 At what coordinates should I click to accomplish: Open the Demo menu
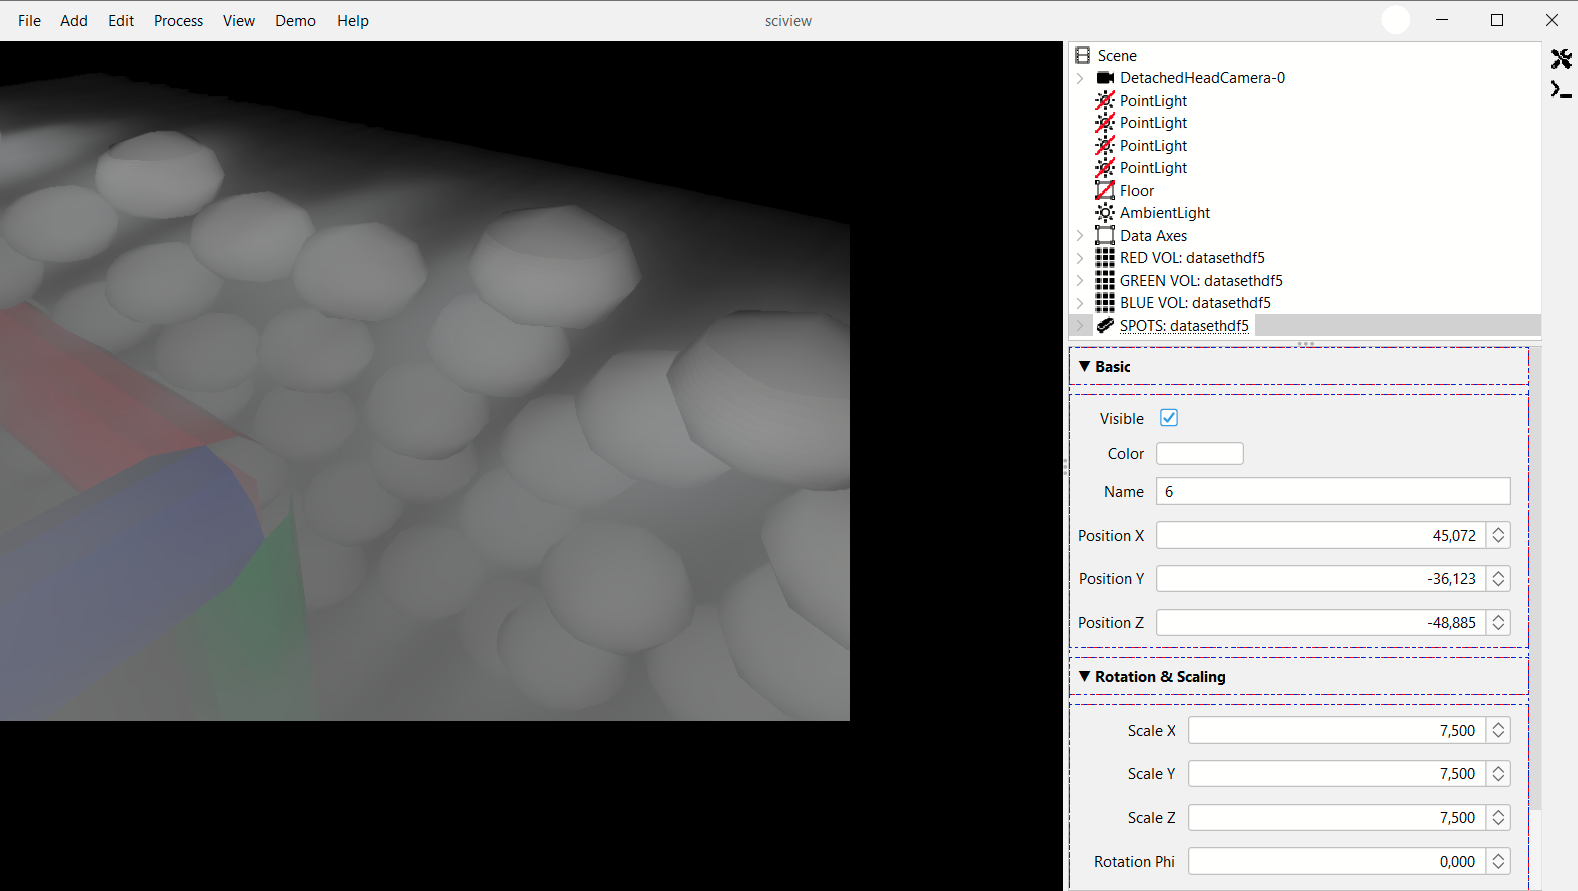click(295, 20)
